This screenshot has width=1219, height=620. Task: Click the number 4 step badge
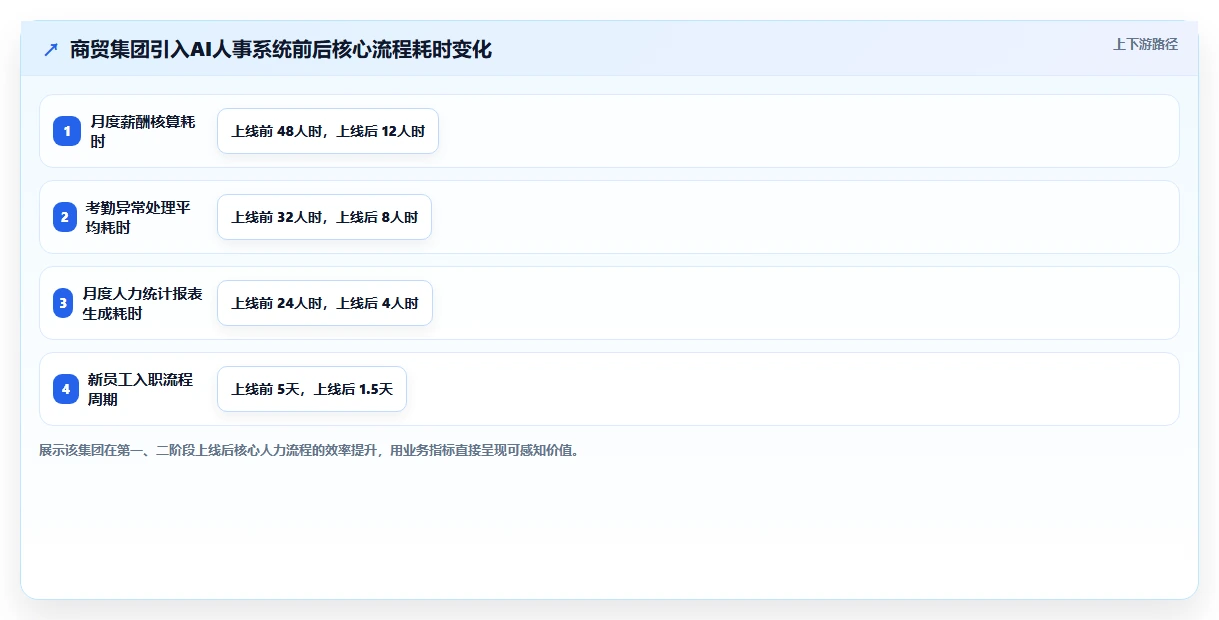(x=66, y=389)
